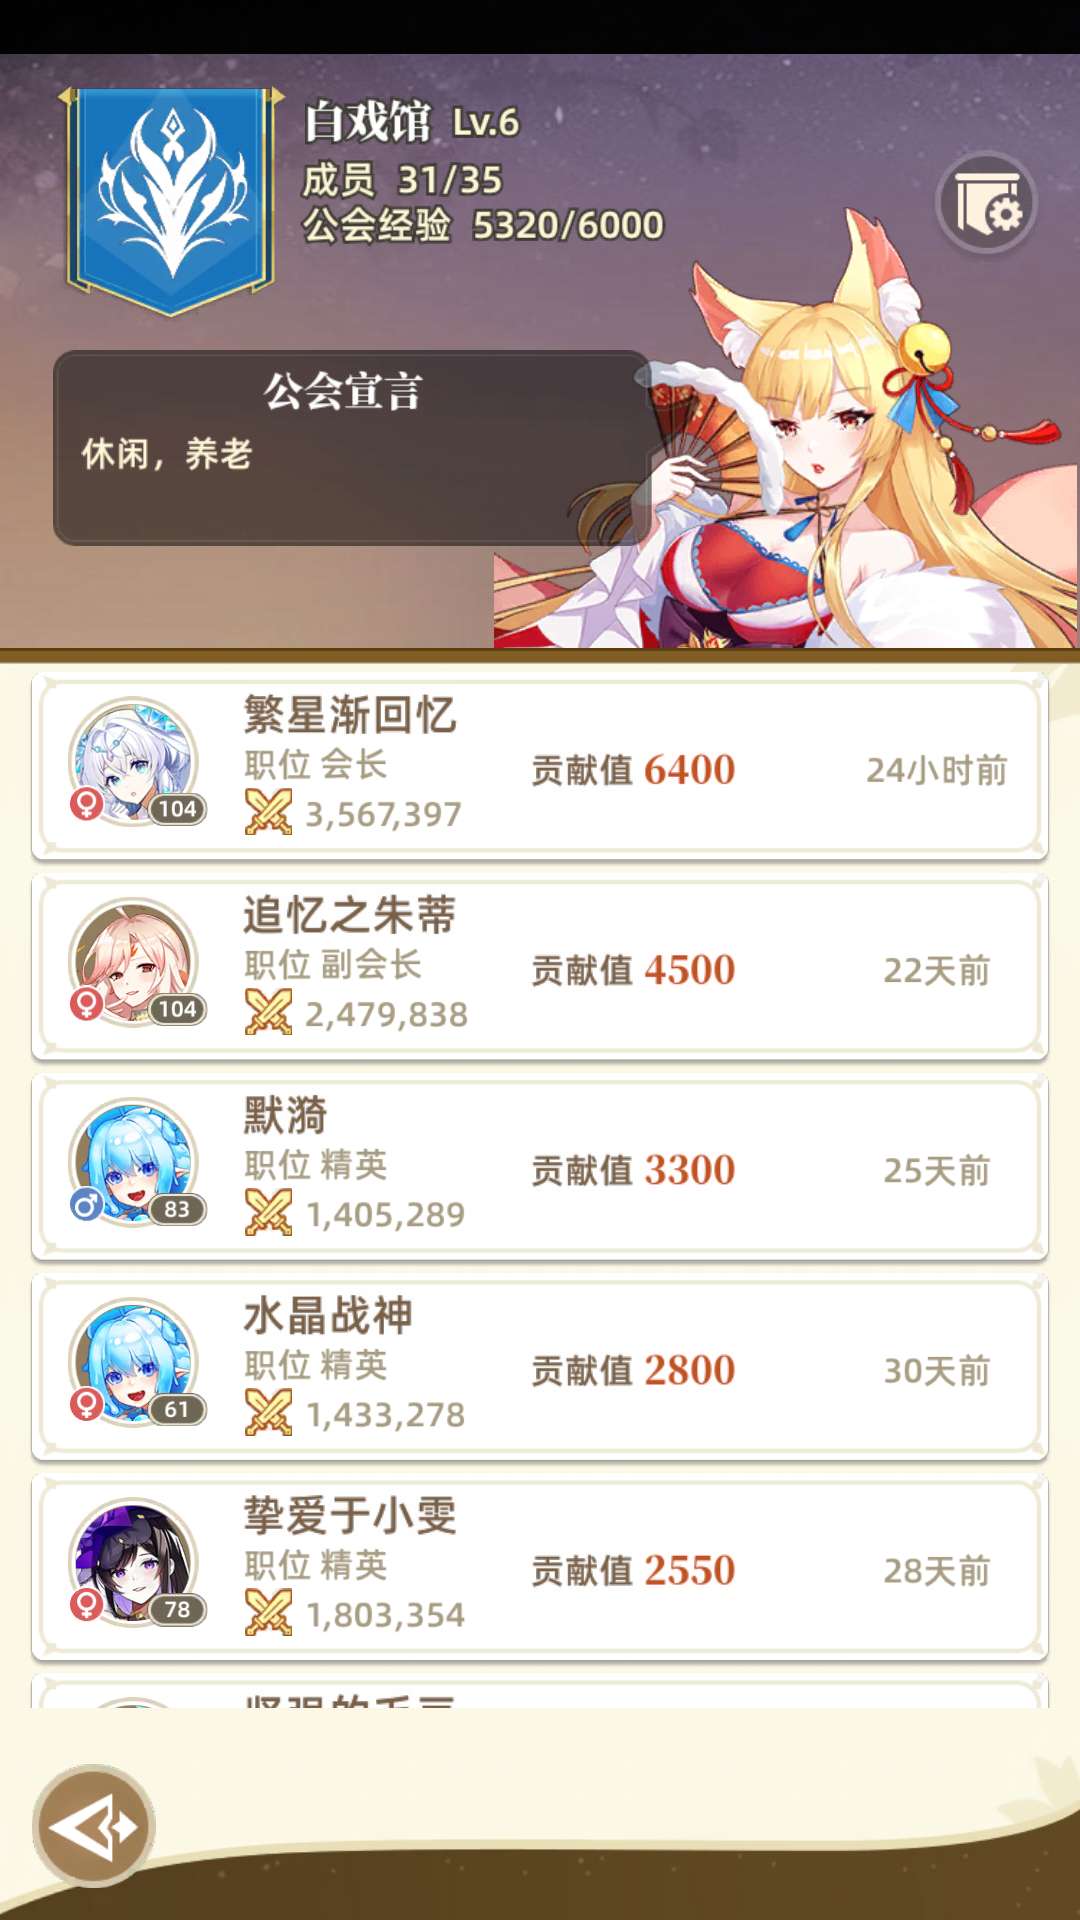Open 繁星渐回忆 member row
This screenshot has height=1920, width=1080.
tap(540, 767)
